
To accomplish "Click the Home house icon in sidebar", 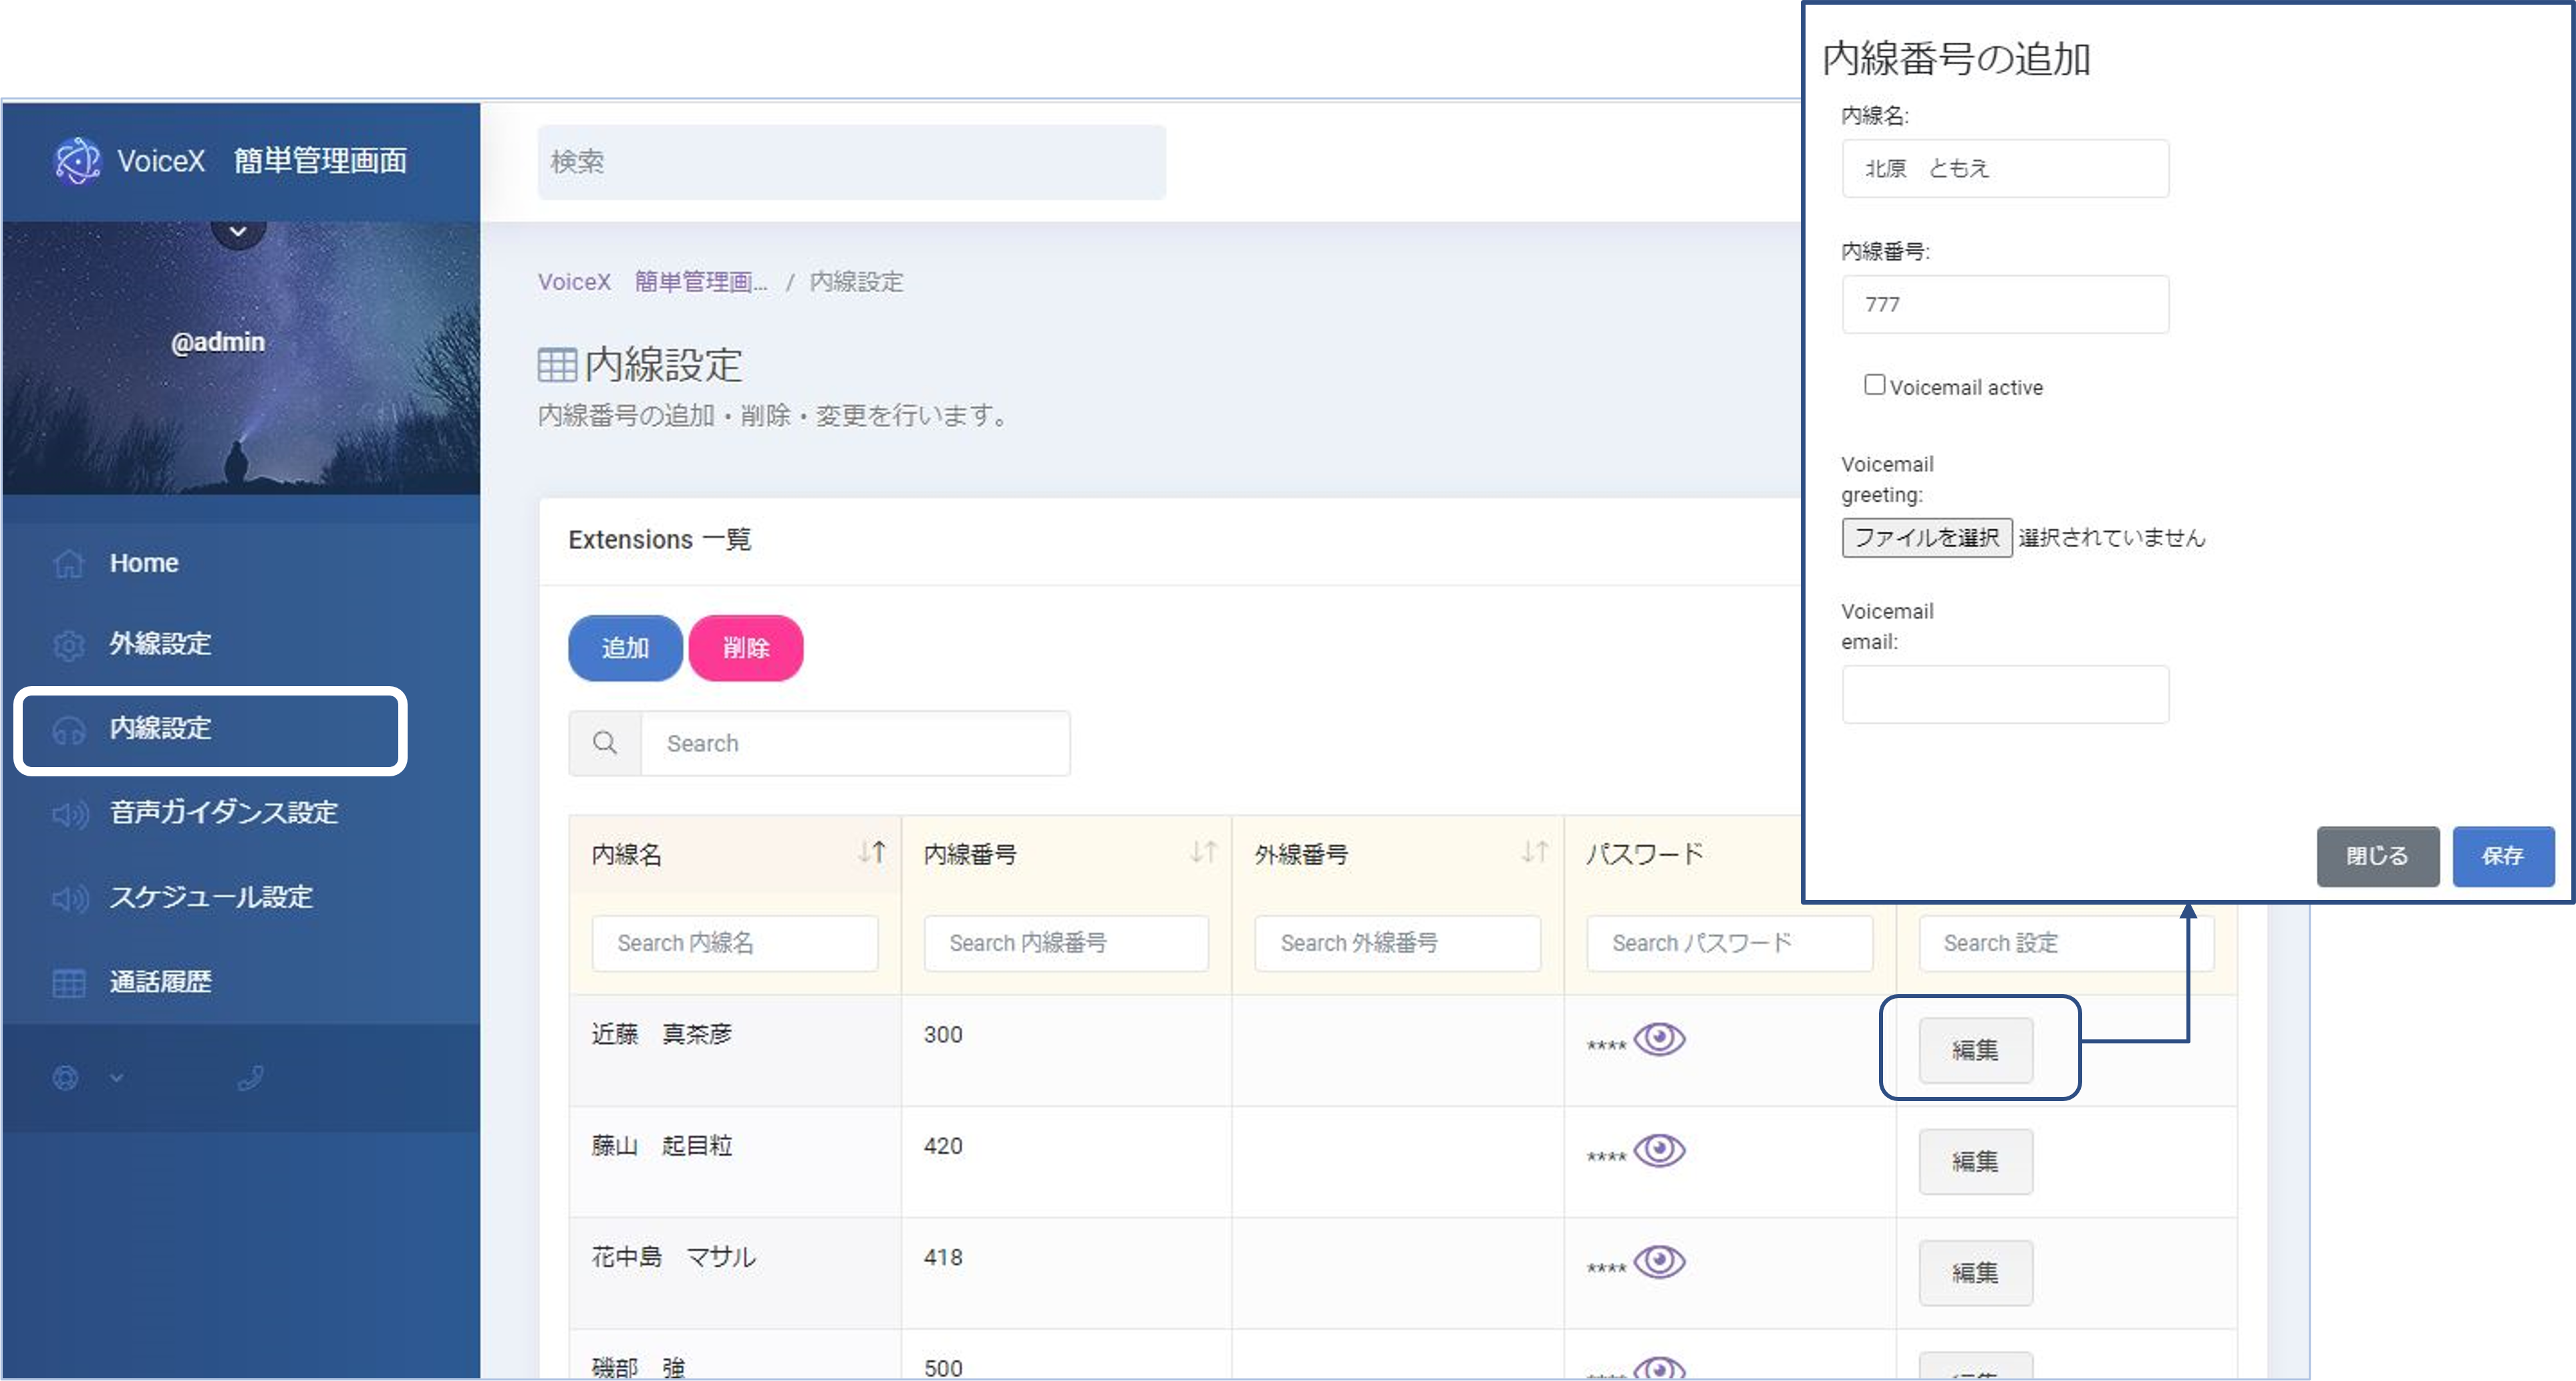I will tap(68, 564).
